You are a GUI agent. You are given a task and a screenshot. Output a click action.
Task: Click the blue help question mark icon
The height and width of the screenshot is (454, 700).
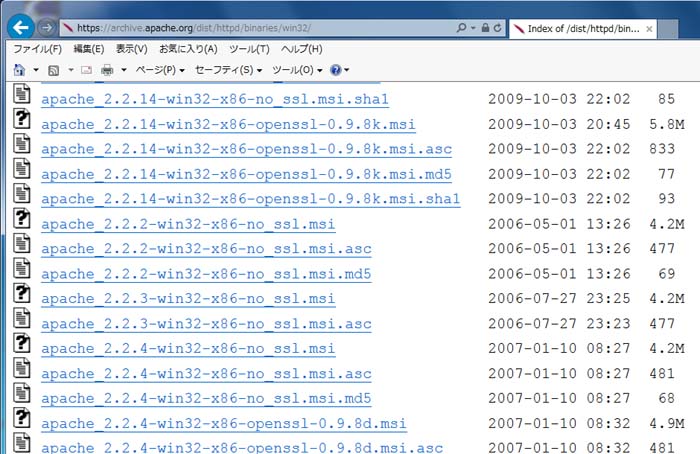tap(335, 70)
